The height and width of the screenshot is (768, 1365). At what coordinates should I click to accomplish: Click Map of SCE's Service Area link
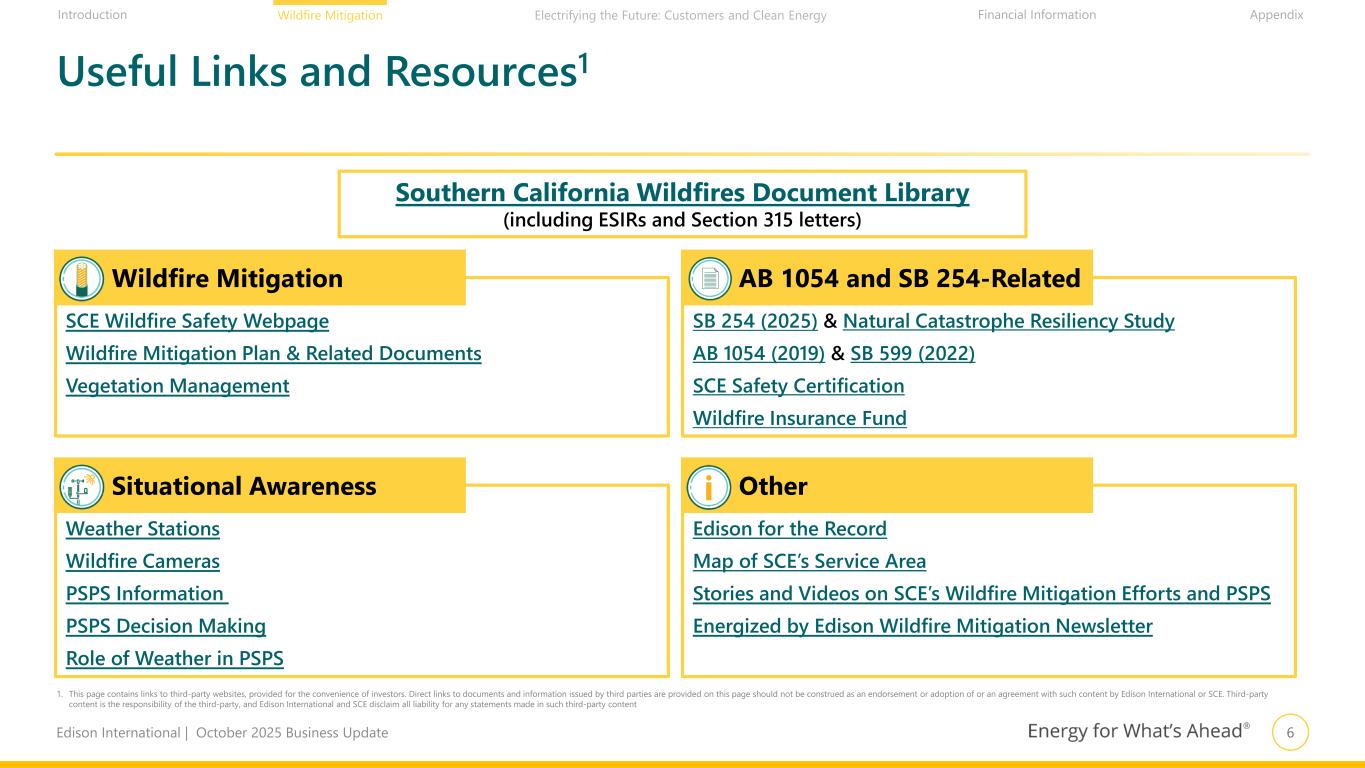pyautogui.click(x=809, y=562)
